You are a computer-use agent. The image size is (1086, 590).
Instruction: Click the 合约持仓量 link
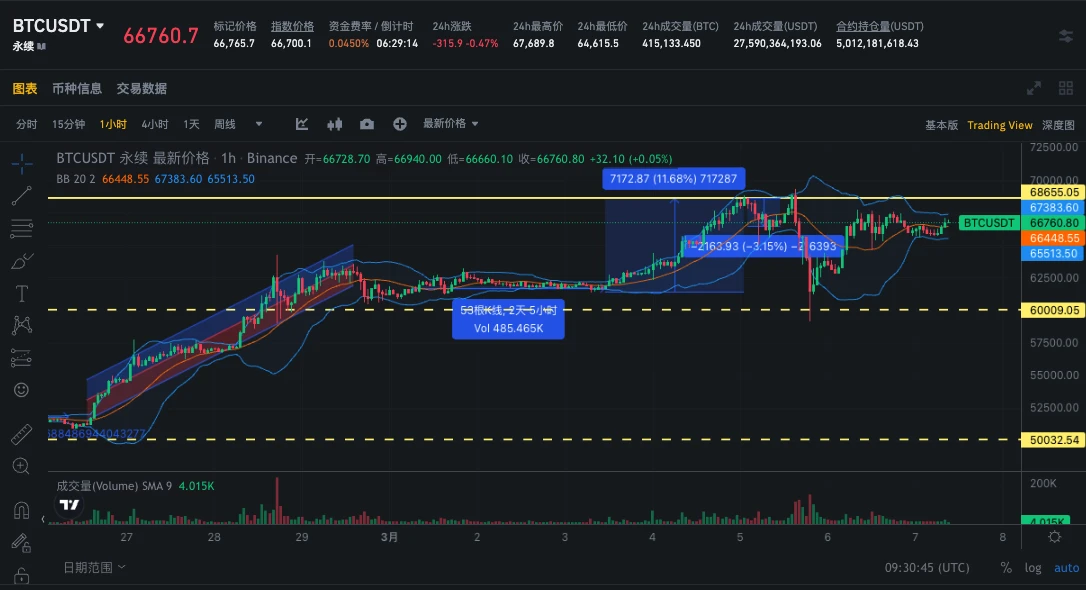tap(863, 26)
